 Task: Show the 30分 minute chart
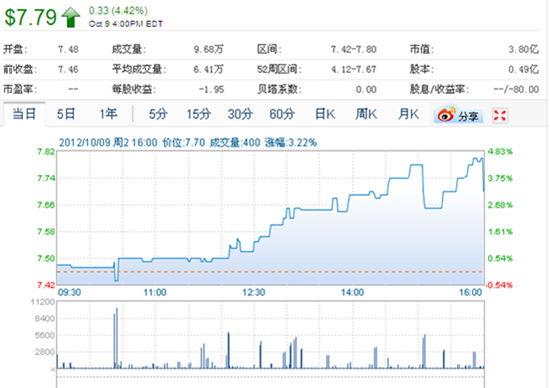coord(240,114)
